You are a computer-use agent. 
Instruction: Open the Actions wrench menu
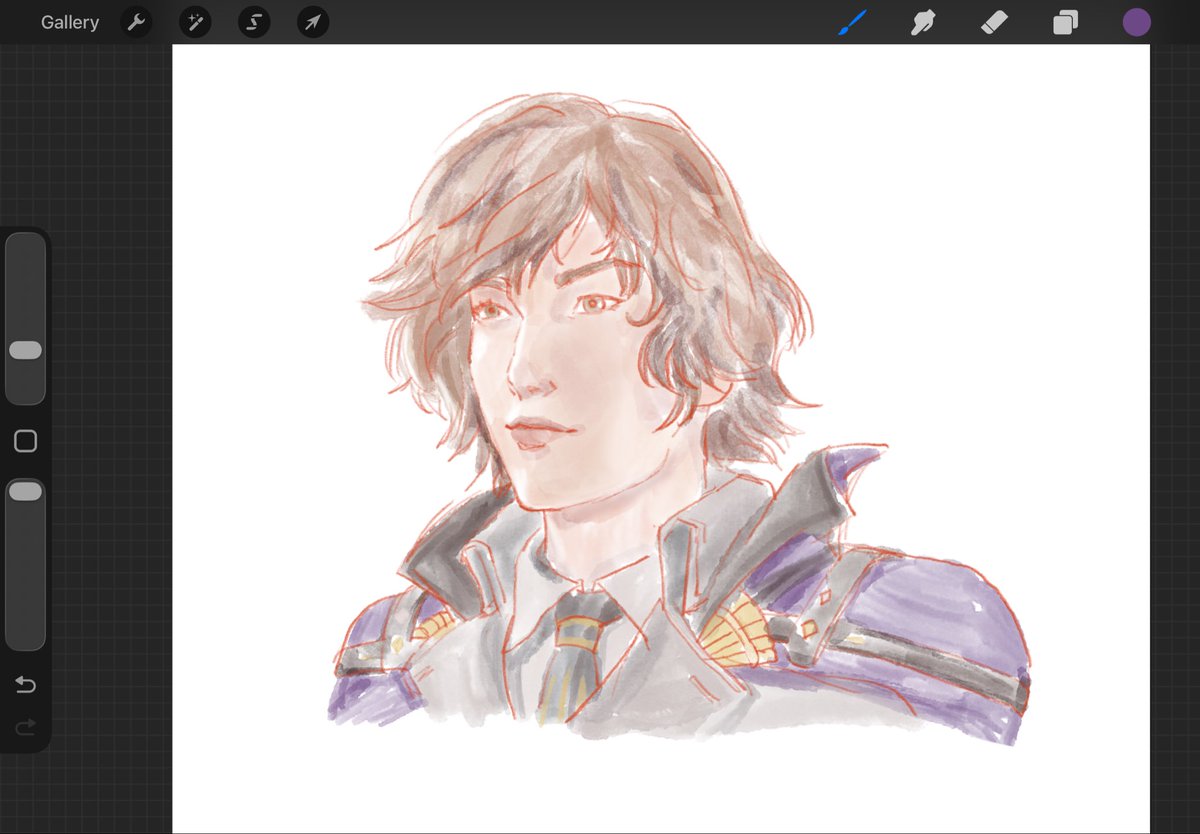click(x=136, y=22)
